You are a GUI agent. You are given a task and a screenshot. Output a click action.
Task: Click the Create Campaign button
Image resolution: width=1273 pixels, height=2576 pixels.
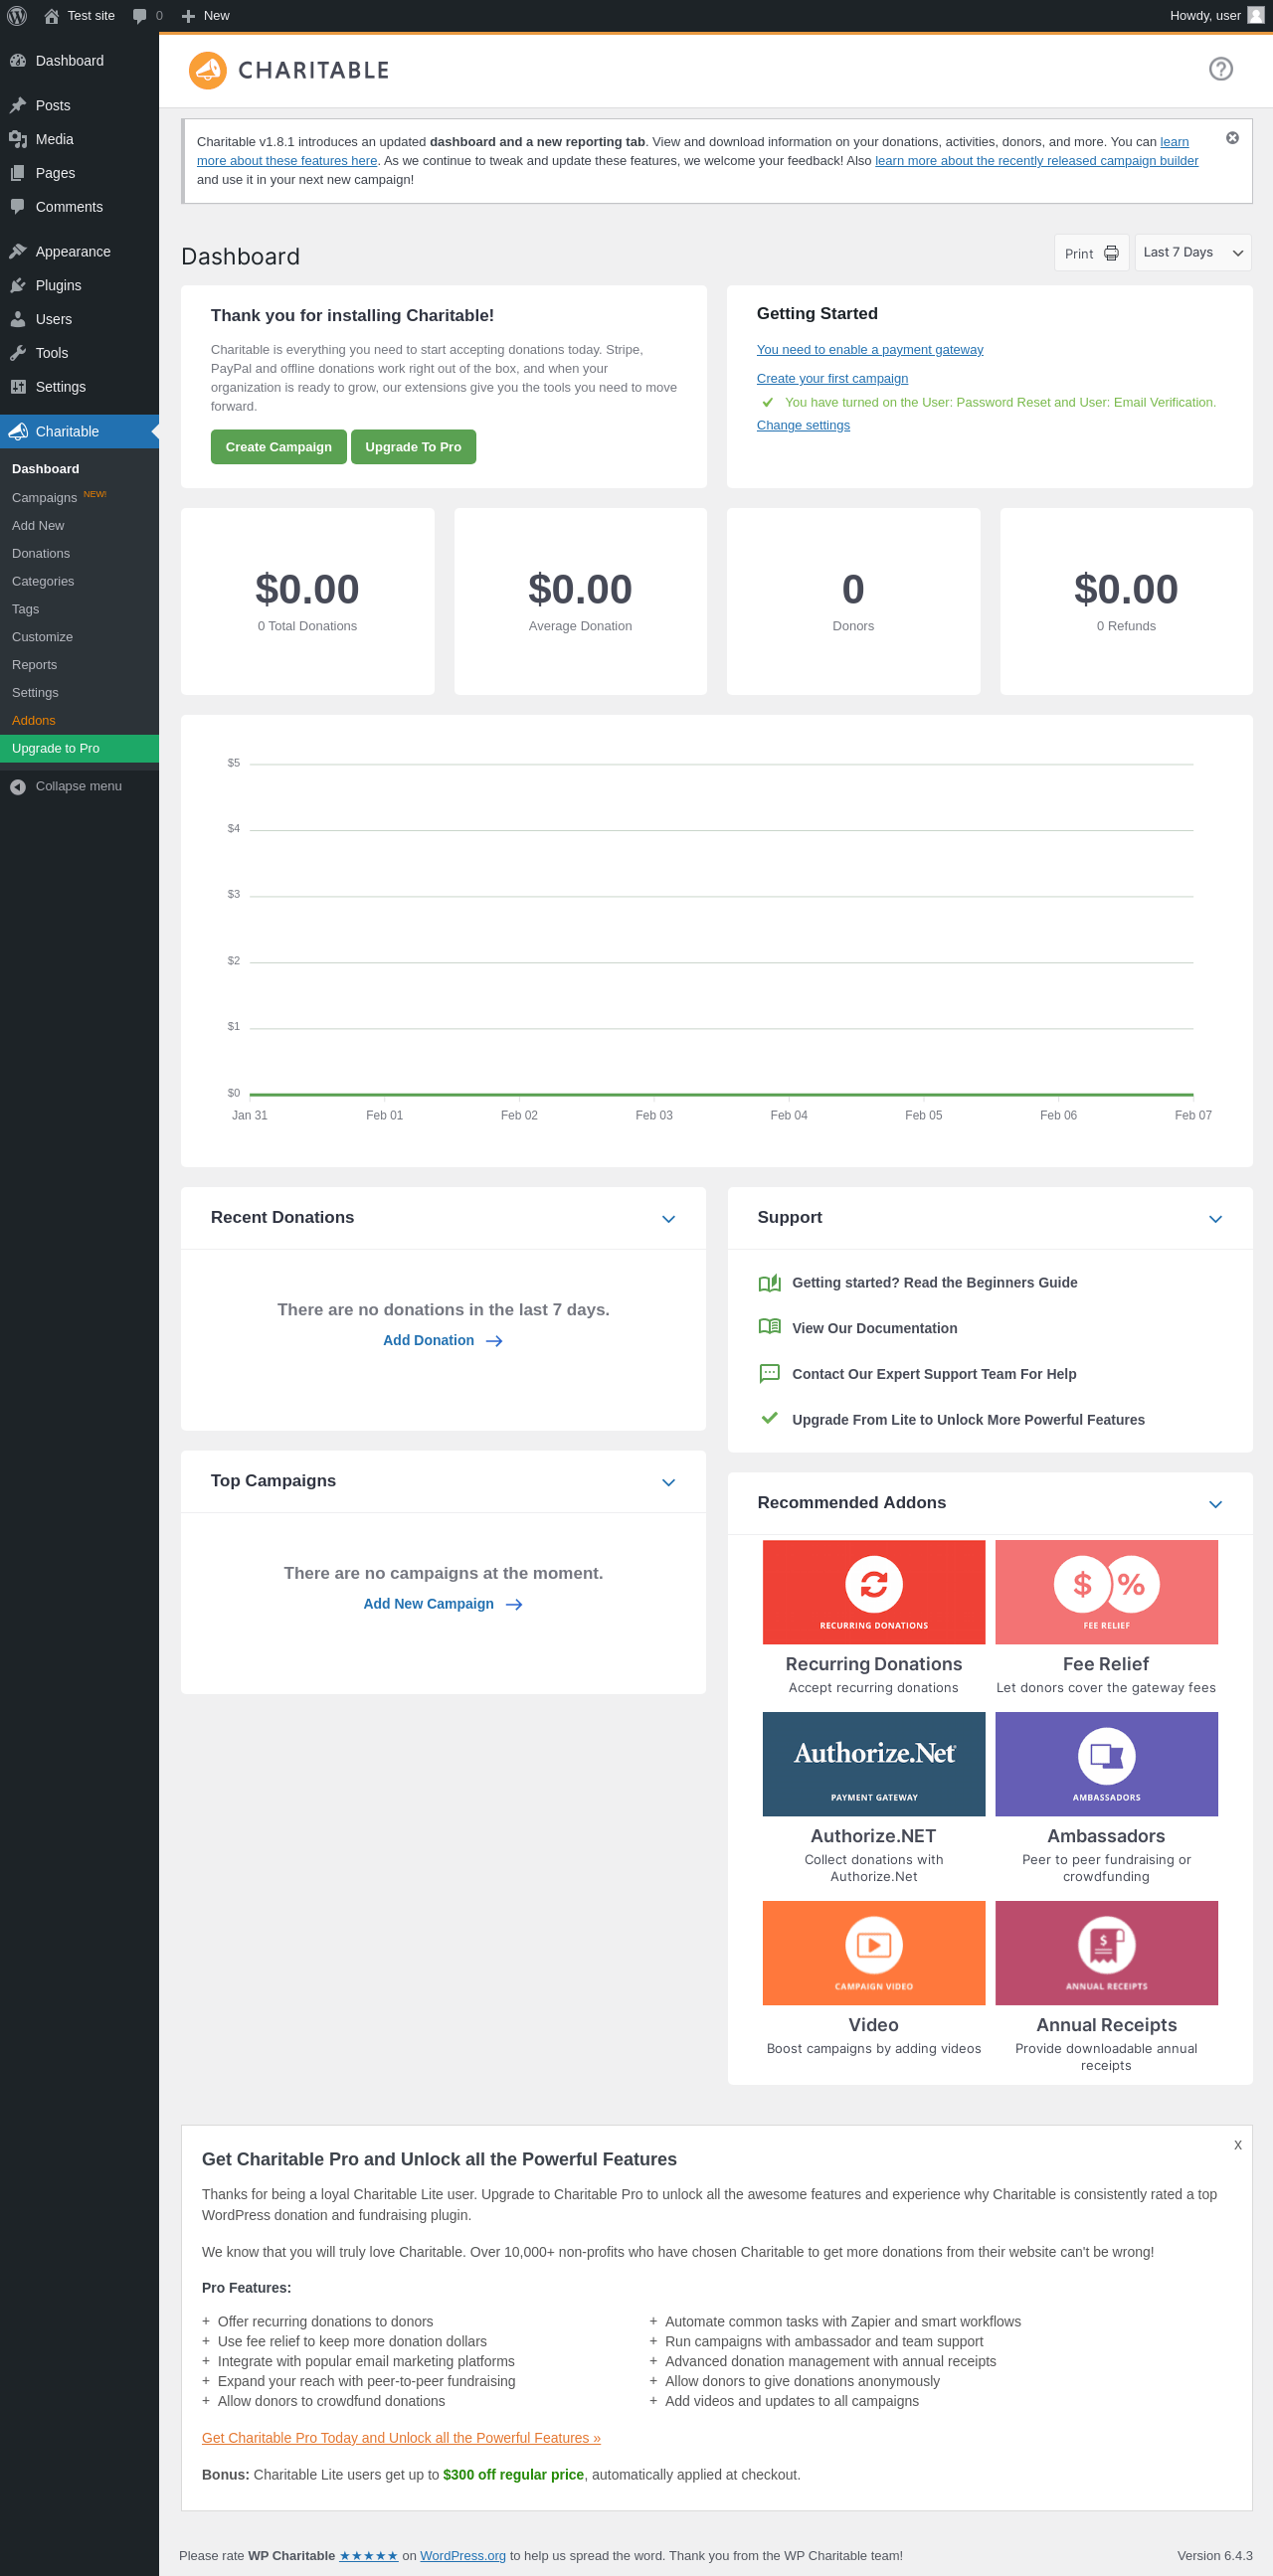[278, 447]
